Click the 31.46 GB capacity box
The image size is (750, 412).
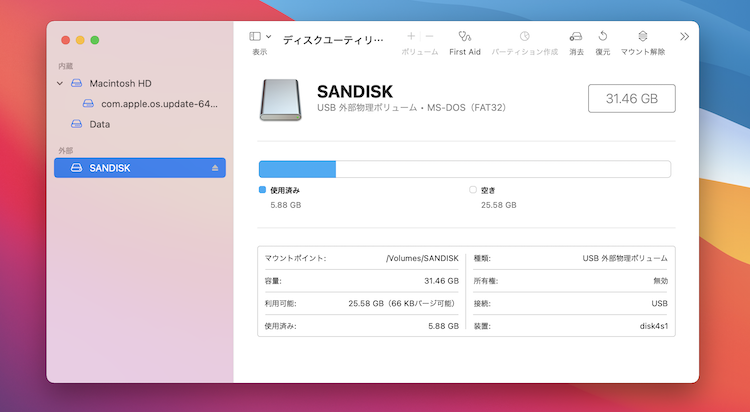point(632,99)
